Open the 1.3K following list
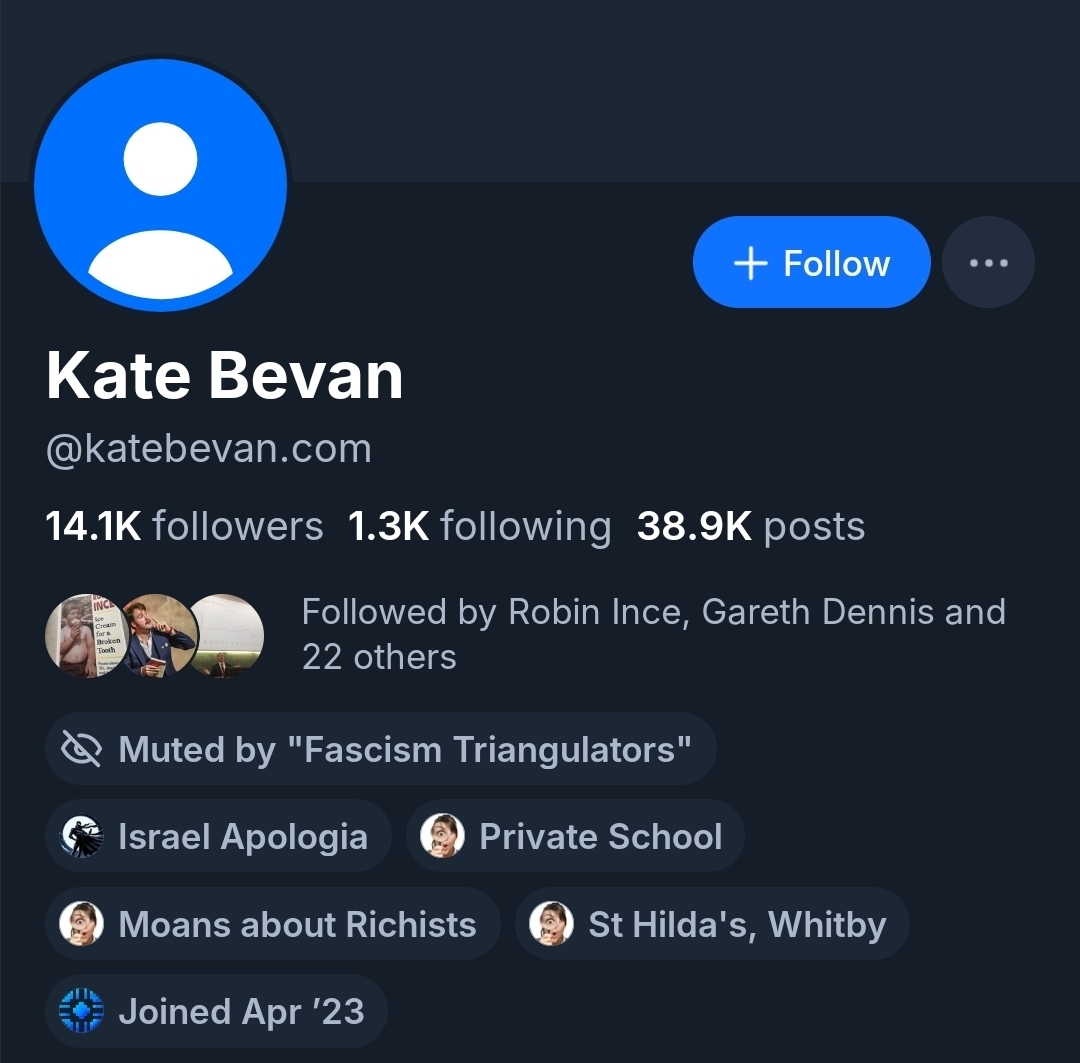Viewport: 1080px width, 1063px height. coord(479,526)
